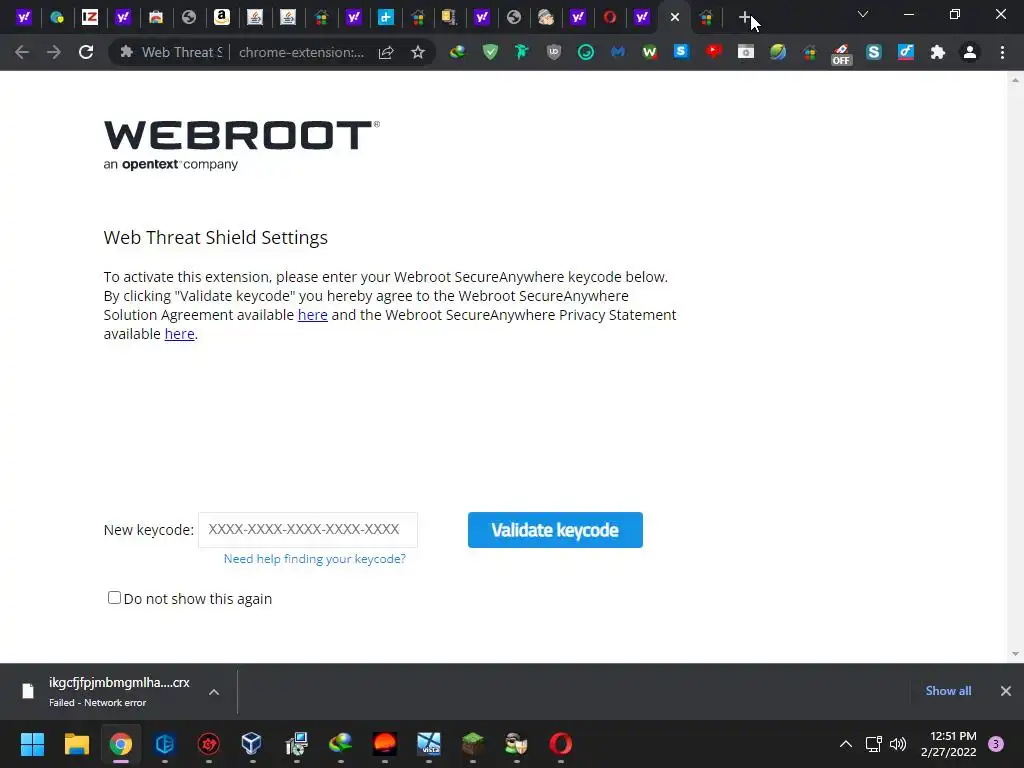Open the clock and date 2/27/2022

(948, 744)
